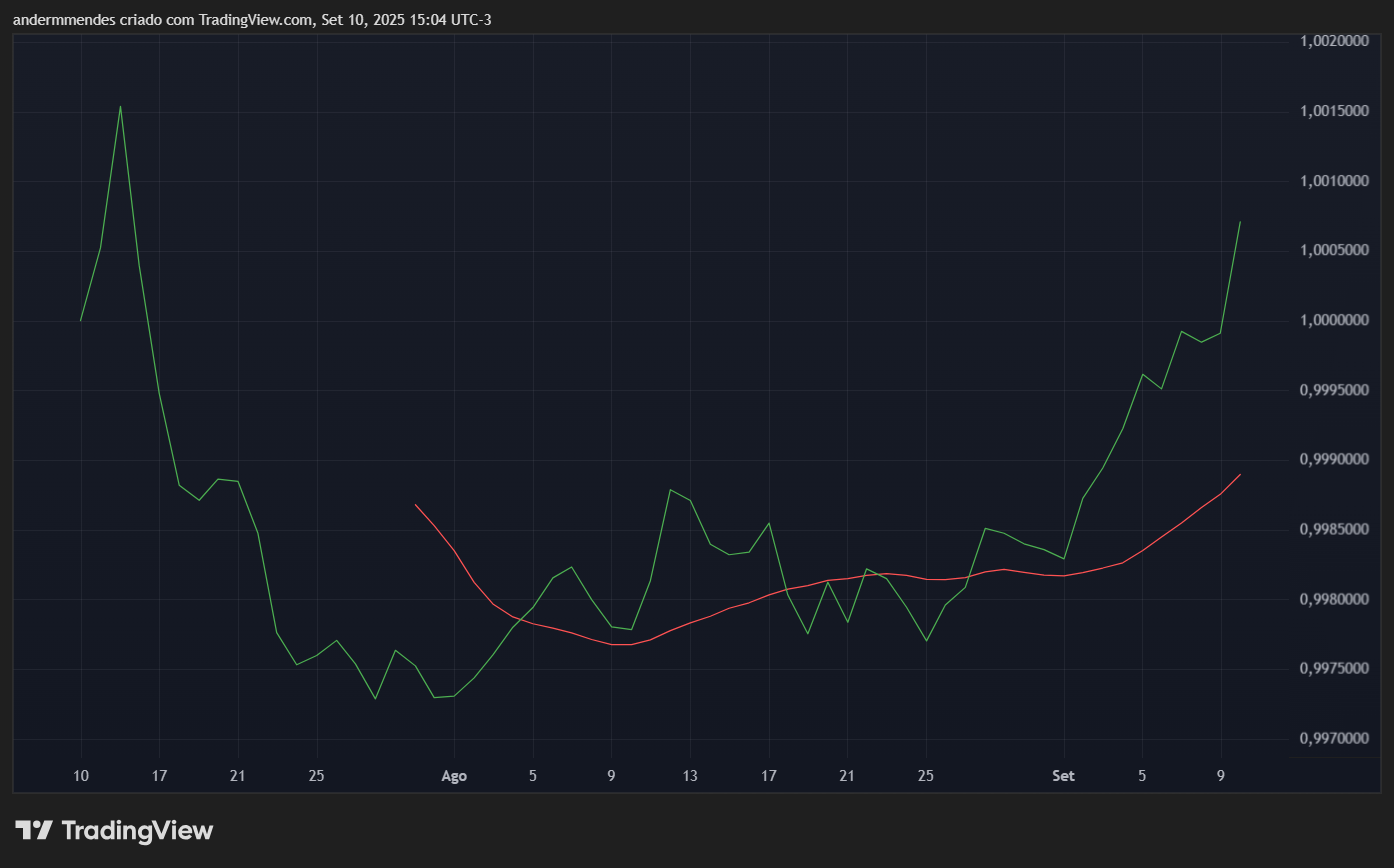Click price label 0,9980000
The width and height of the screenshot is (1394, 868).
coord(1335,599)
